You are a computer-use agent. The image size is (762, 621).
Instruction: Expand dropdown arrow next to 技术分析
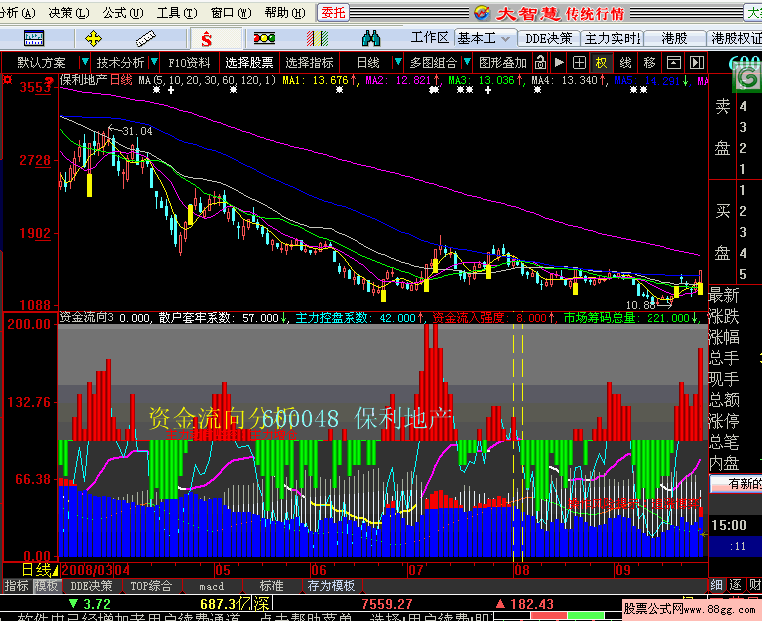tap(154, 62)
